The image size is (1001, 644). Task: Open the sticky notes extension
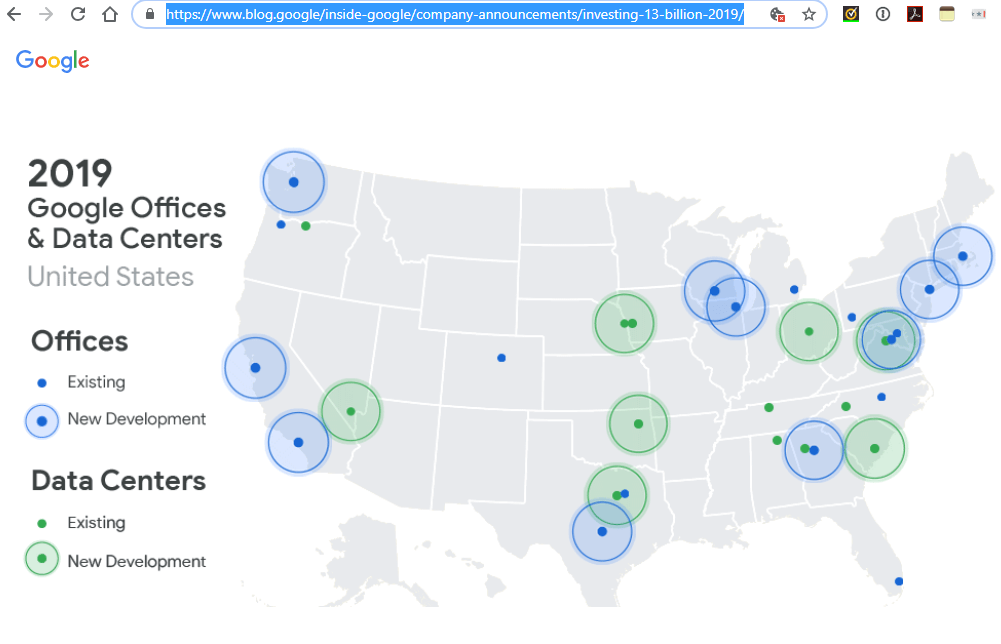click(946, 13)
